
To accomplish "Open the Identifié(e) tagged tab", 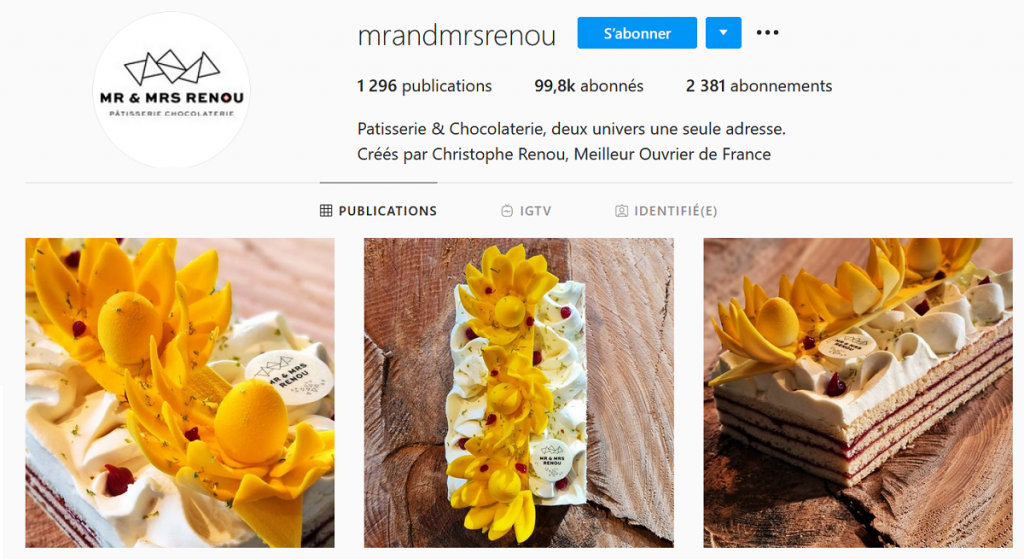I will [x=666, y=211].
